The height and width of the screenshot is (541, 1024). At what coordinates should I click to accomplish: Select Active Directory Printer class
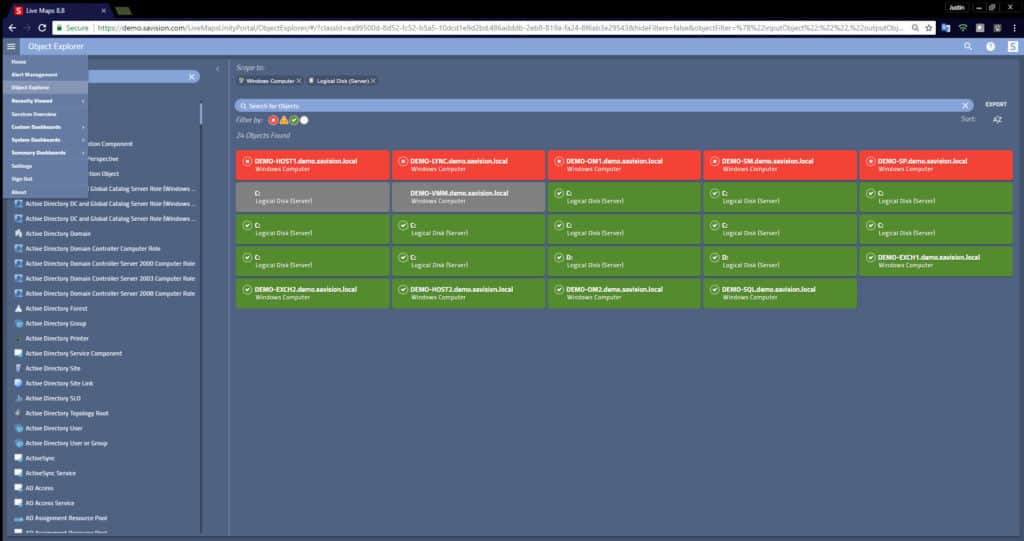[57, 338]
